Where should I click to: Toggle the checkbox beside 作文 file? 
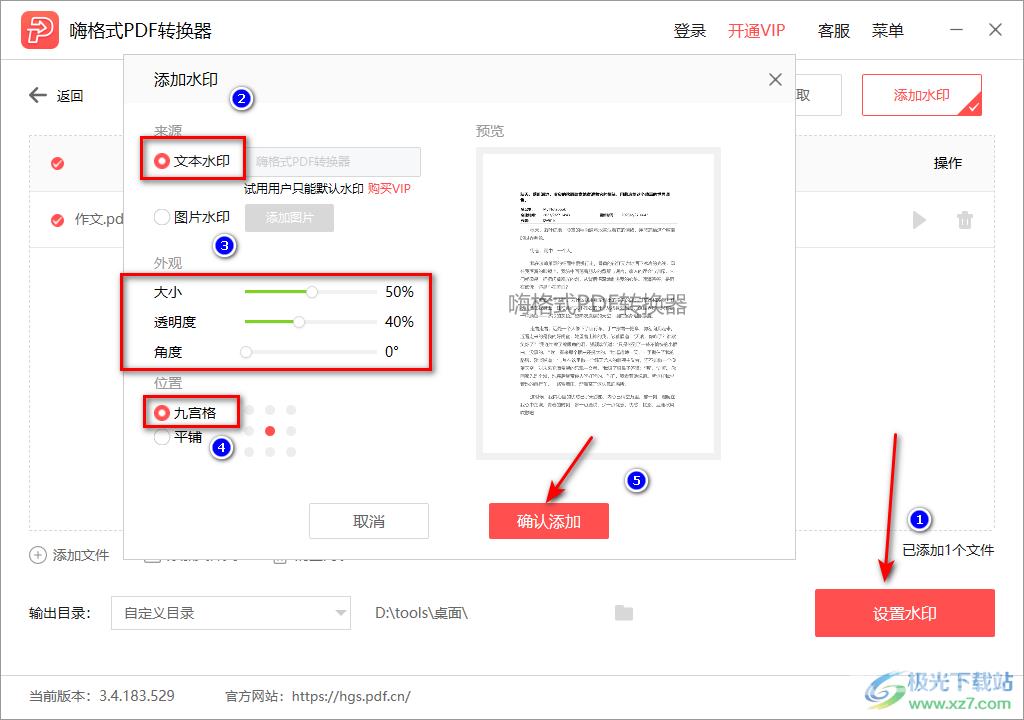(x=57, y=220)
